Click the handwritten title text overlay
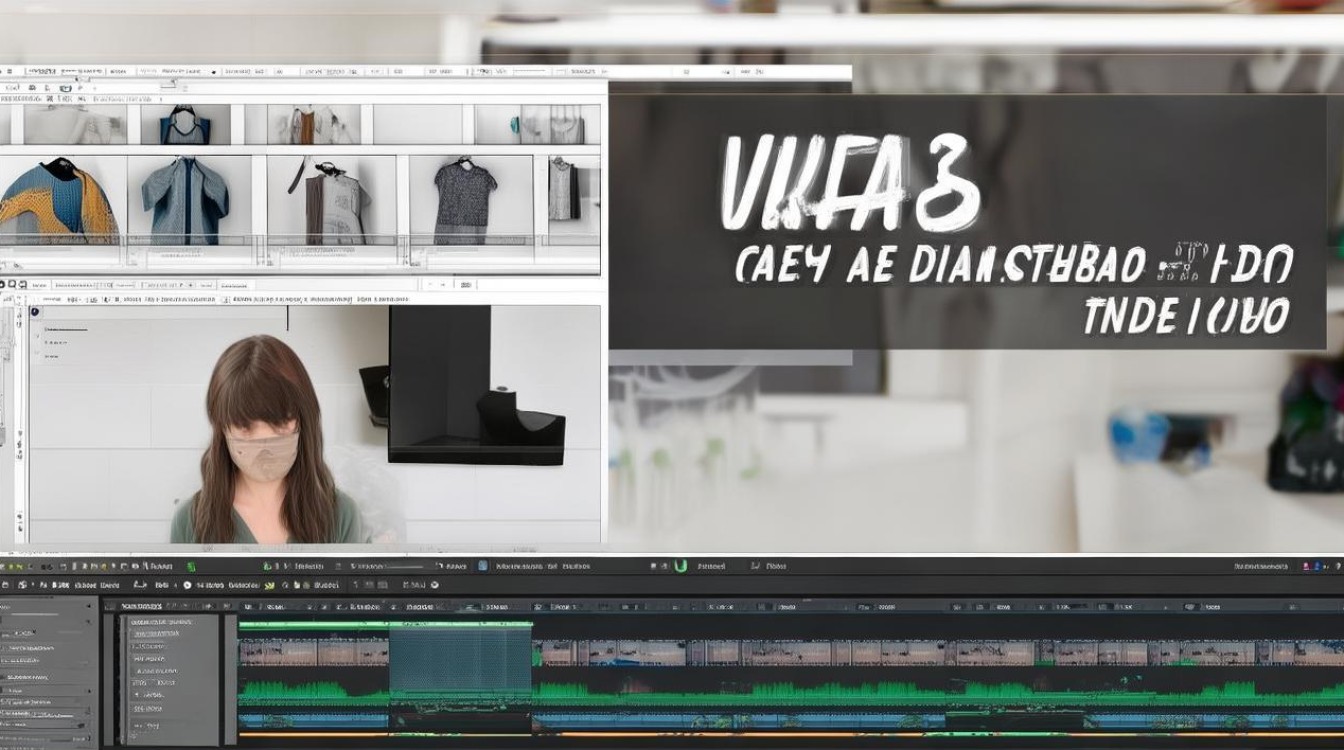Image resolution: width=1344 pixels, height=750 pixels. (x=850, y=185)
